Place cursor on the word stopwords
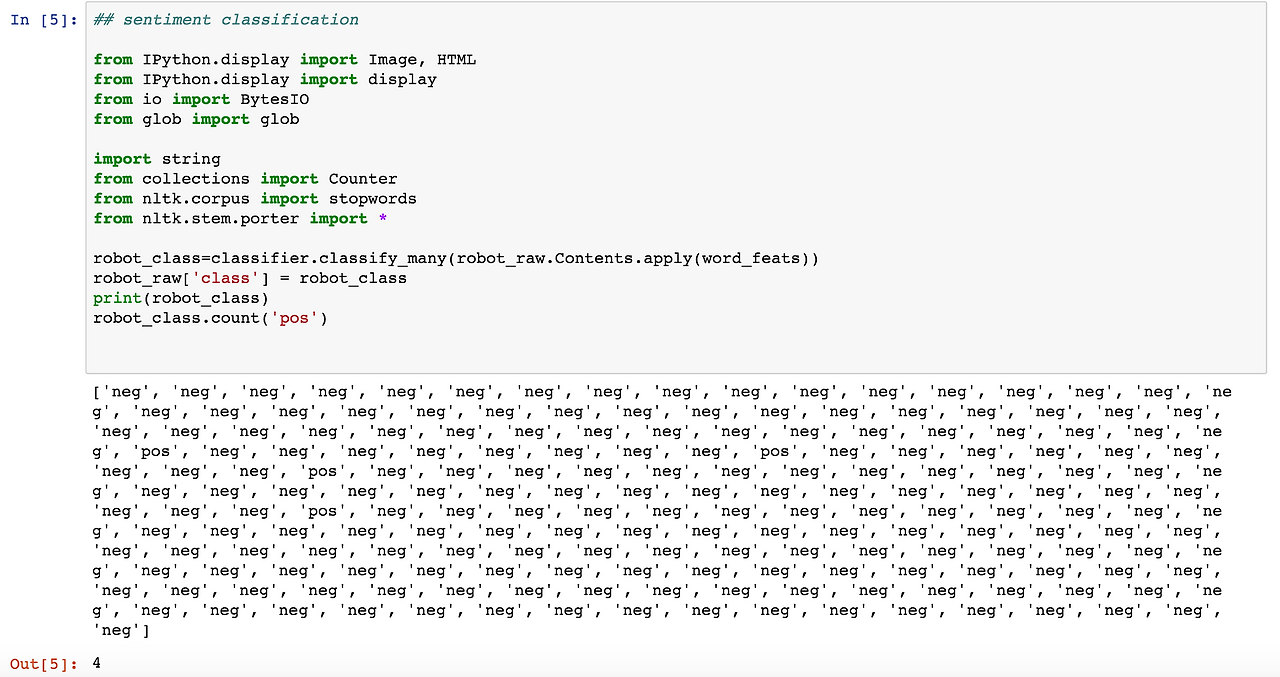Screen dimensions: 1280x677 tap(373, 199)
